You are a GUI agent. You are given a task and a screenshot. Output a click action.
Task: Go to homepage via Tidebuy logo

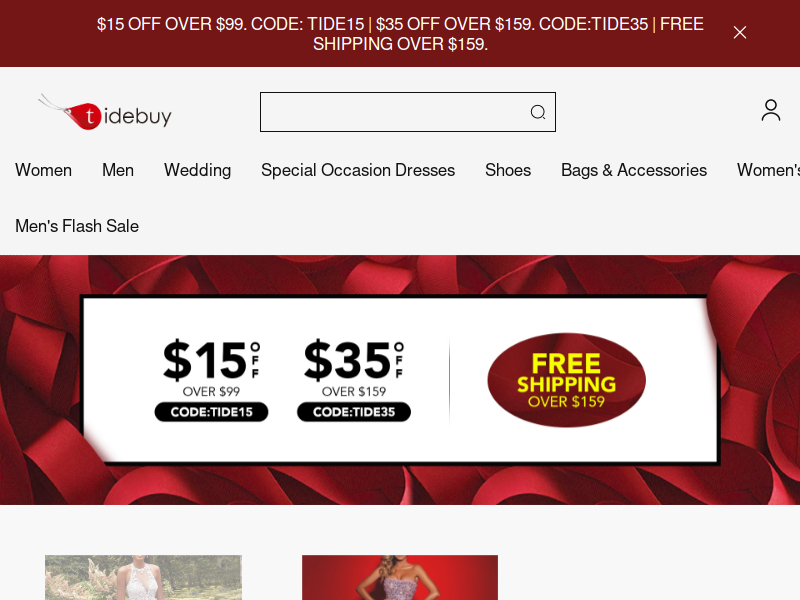pos(105,112)
